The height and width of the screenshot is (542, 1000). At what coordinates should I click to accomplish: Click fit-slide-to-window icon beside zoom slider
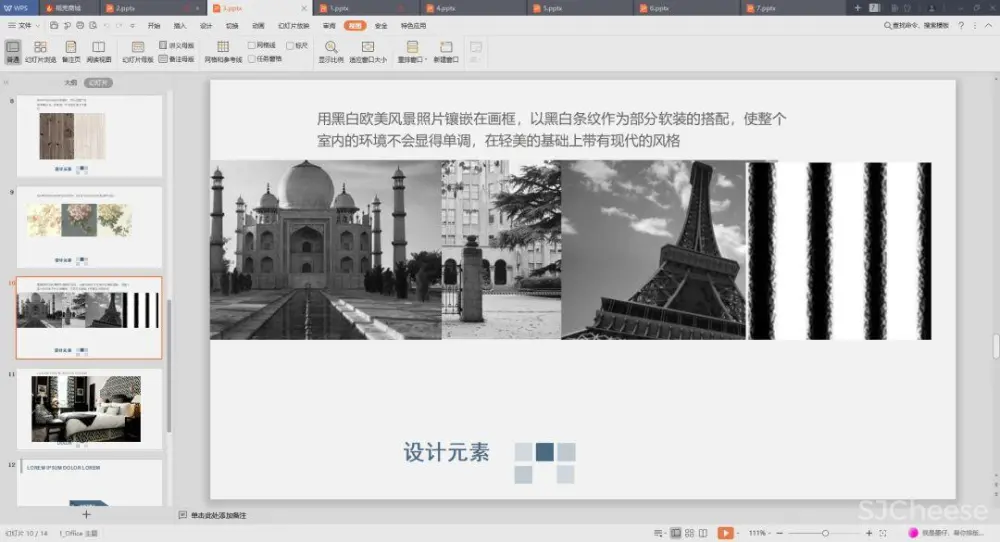click(883, 532)
